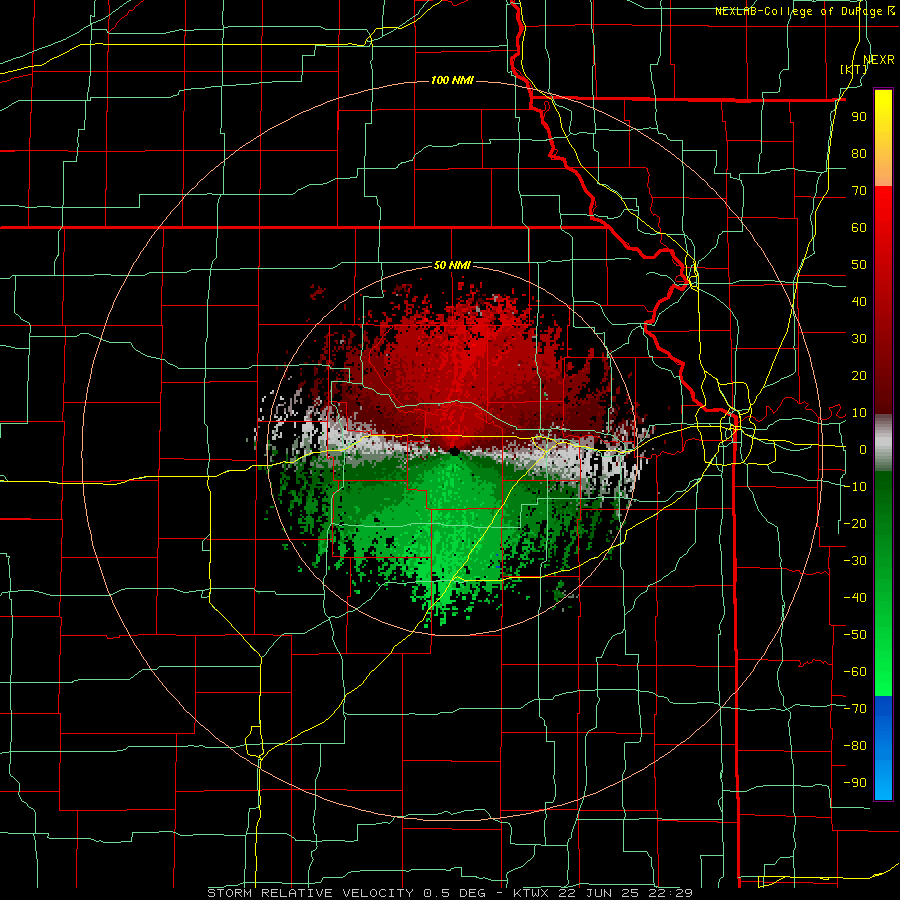Image resolution: width=900 pixels, height=900 pixels.
Task: Click the 40 value on the velocity scale
Action: [859, 301]
